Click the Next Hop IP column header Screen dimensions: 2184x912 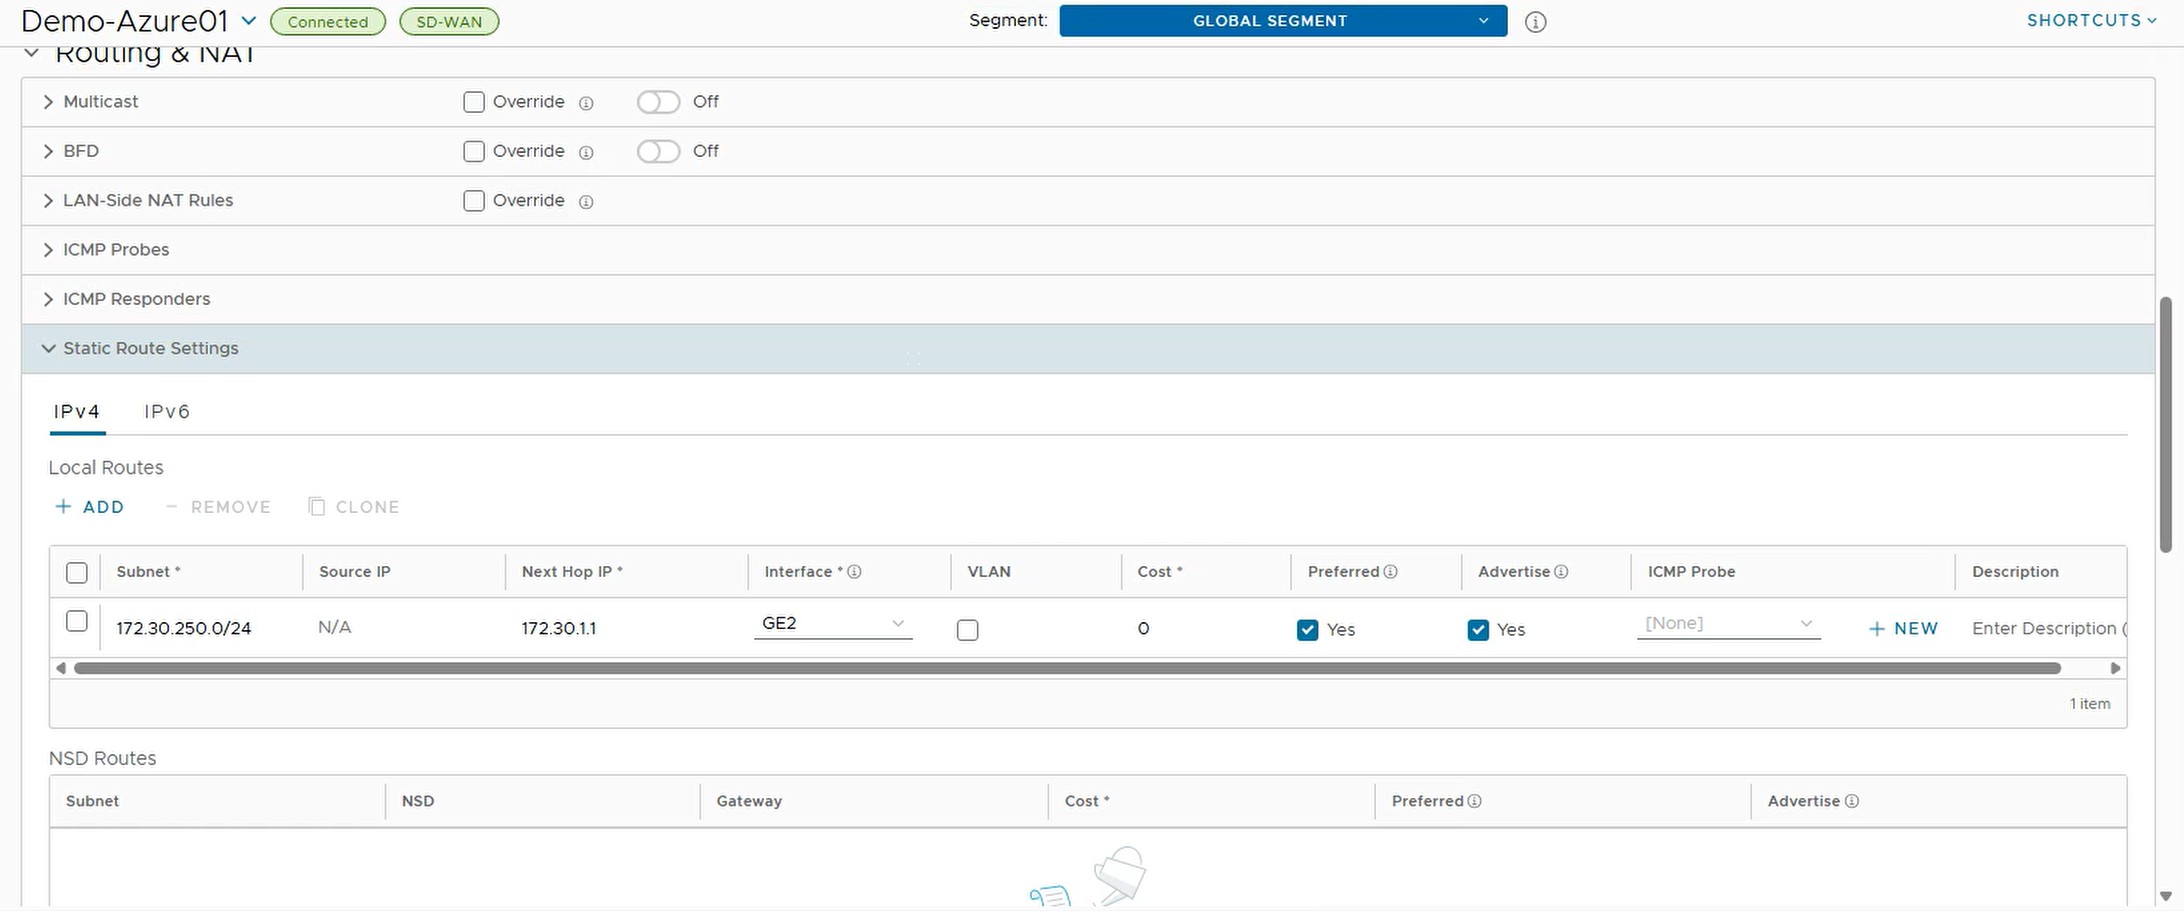tap(572, 572)
